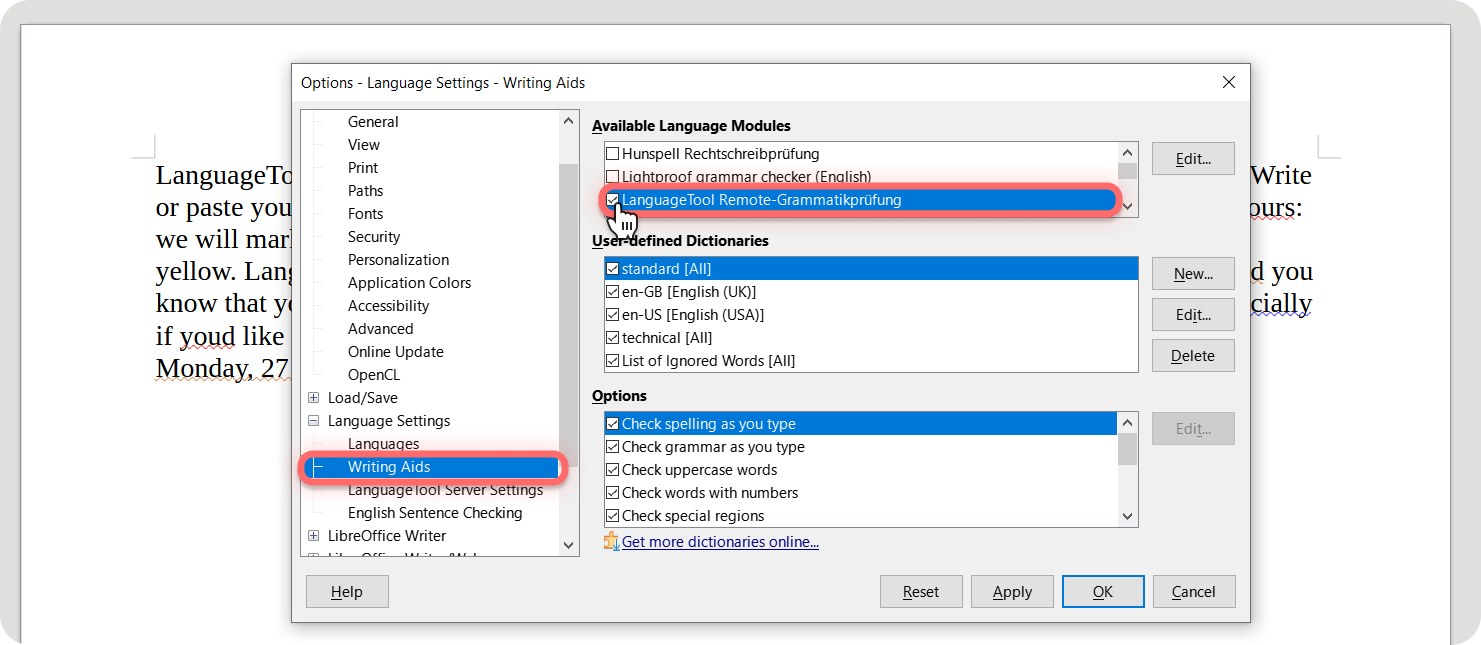
Task: Click the dictionary icon beside Get more dictionaries
Action: (x=611, y=542)
